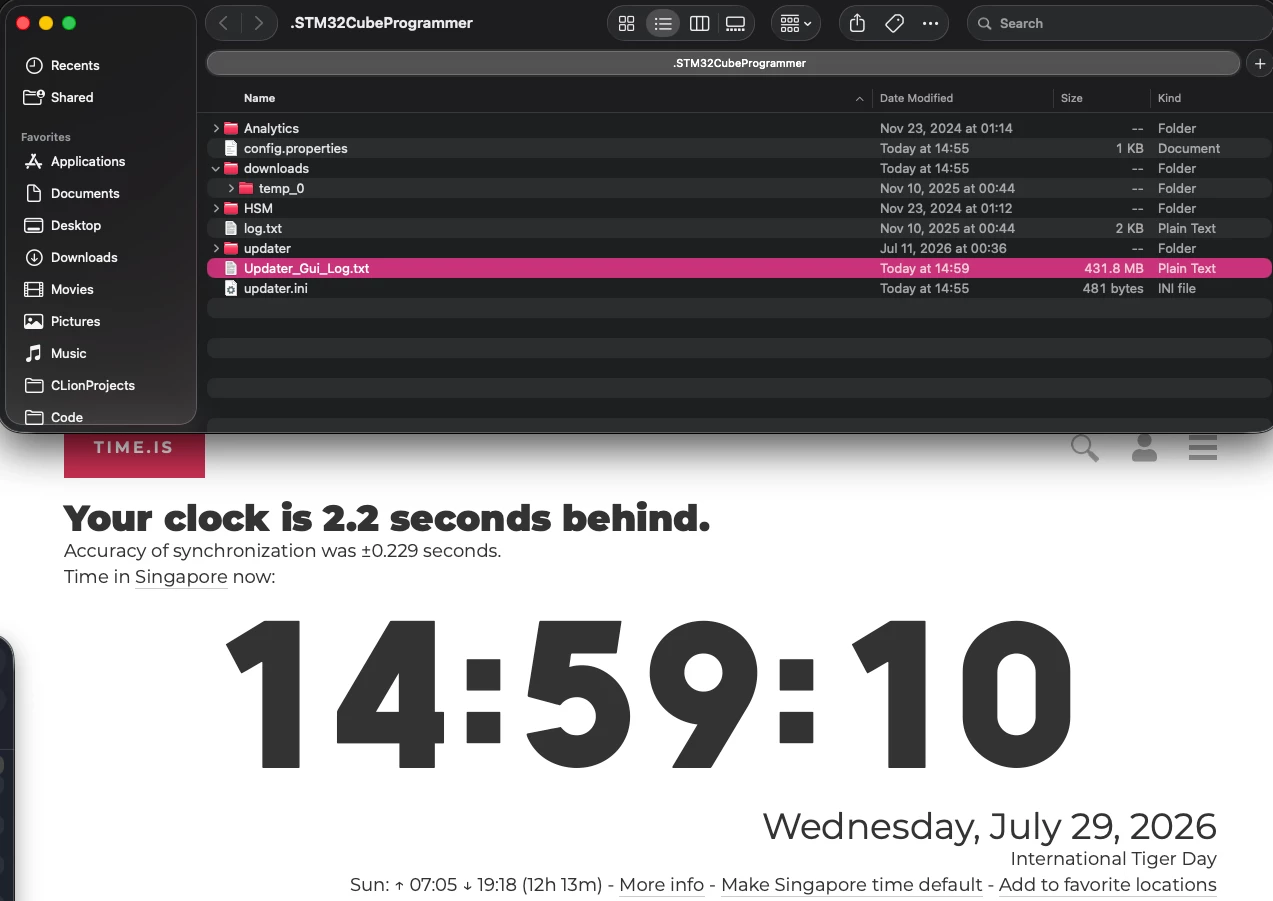Sort by Size column header
The width and height of the screenshot is (1273, 901).
click(x=1071, y=98)
